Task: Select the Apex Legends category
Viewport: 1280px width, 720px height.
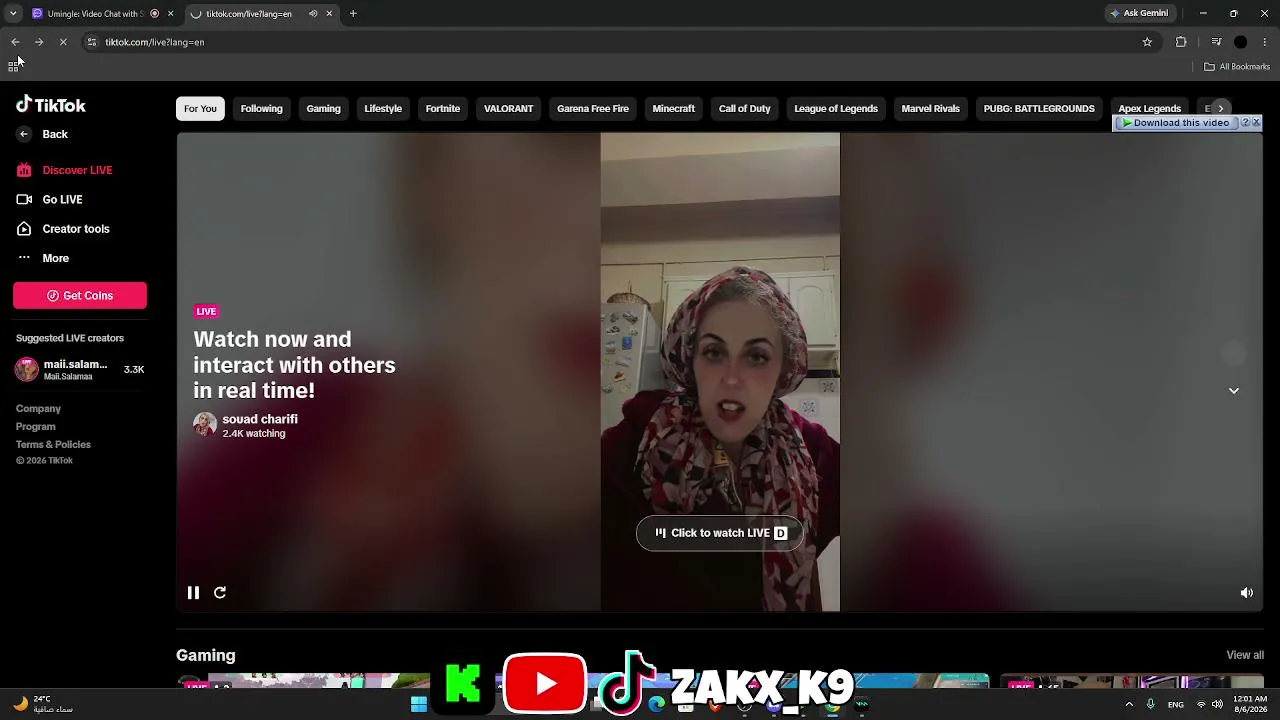Action: coord(1149,109)
